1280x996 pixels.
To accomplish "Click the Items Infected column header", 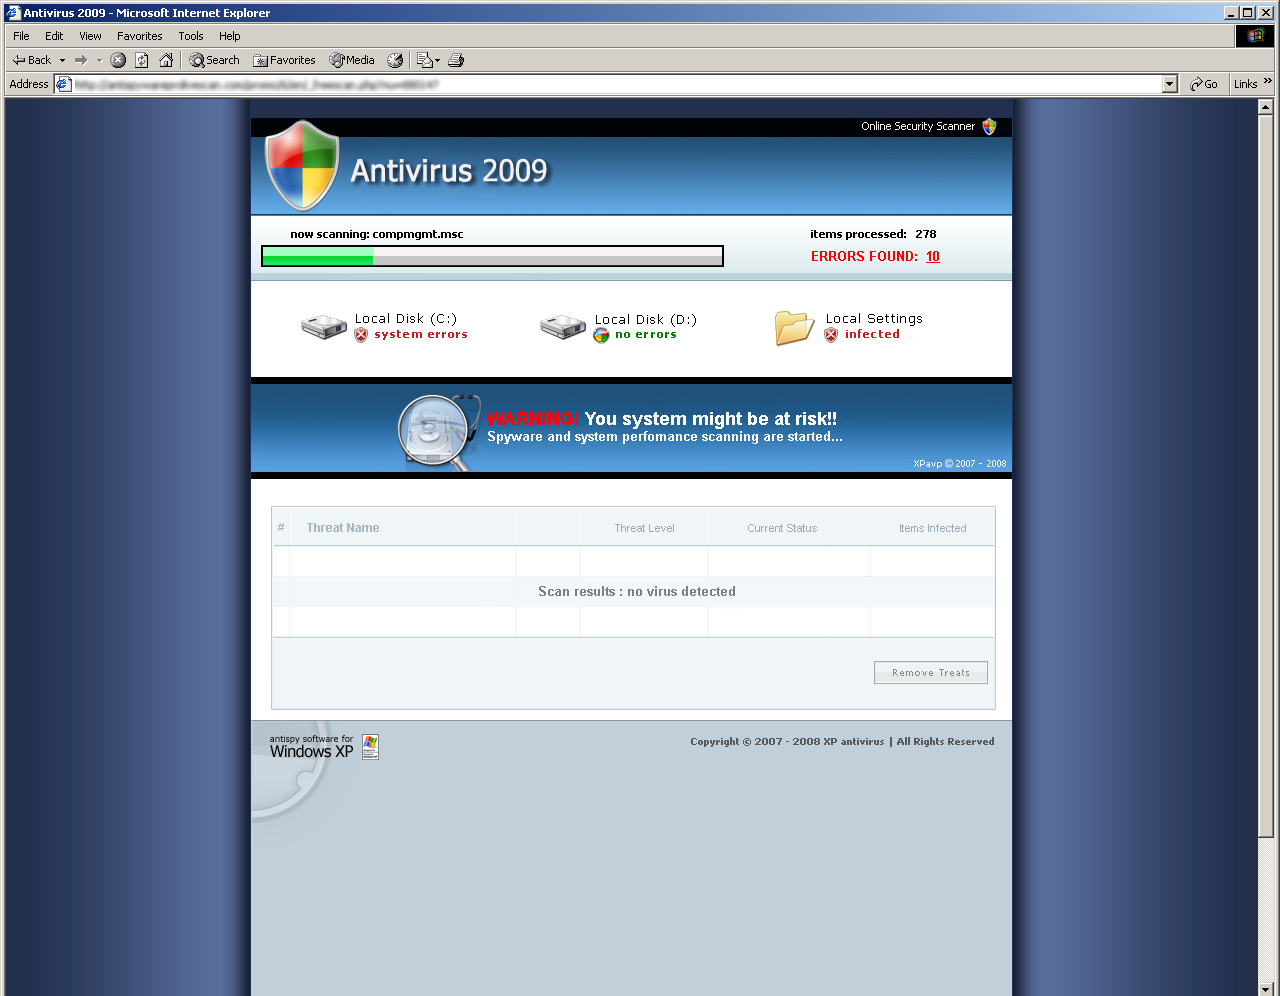I will pyautogui.click(x=933, y=528).
